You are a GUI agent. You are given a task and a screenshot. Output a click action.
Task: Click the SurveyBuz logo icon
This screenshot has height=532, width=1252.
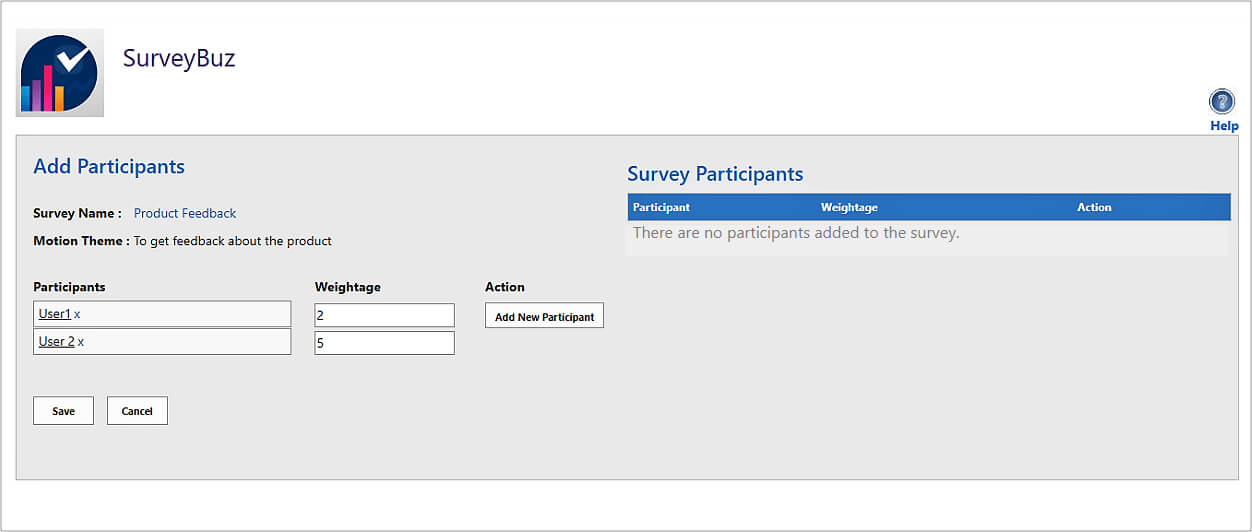59,73
